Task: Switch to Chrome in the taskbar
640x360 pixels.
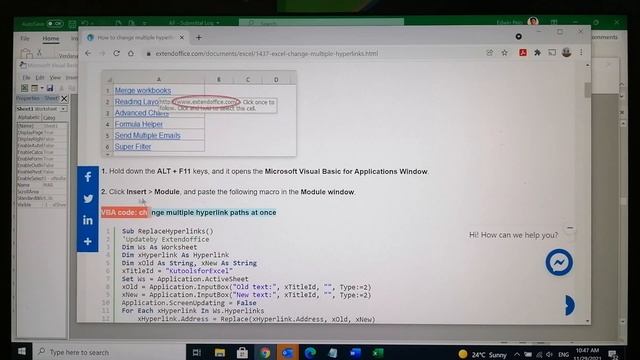Action: click(265, 352)
